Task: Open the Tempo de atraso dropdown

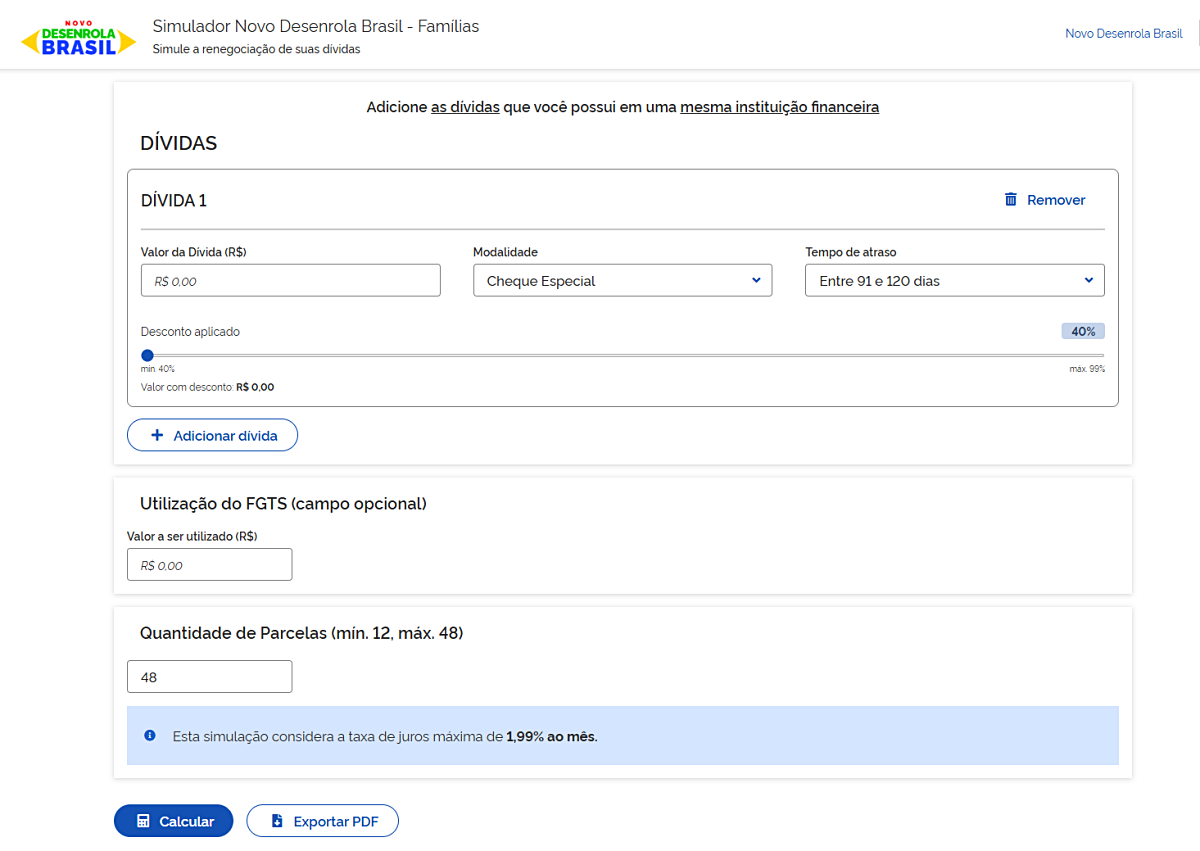Action: [x=955, y=281]
